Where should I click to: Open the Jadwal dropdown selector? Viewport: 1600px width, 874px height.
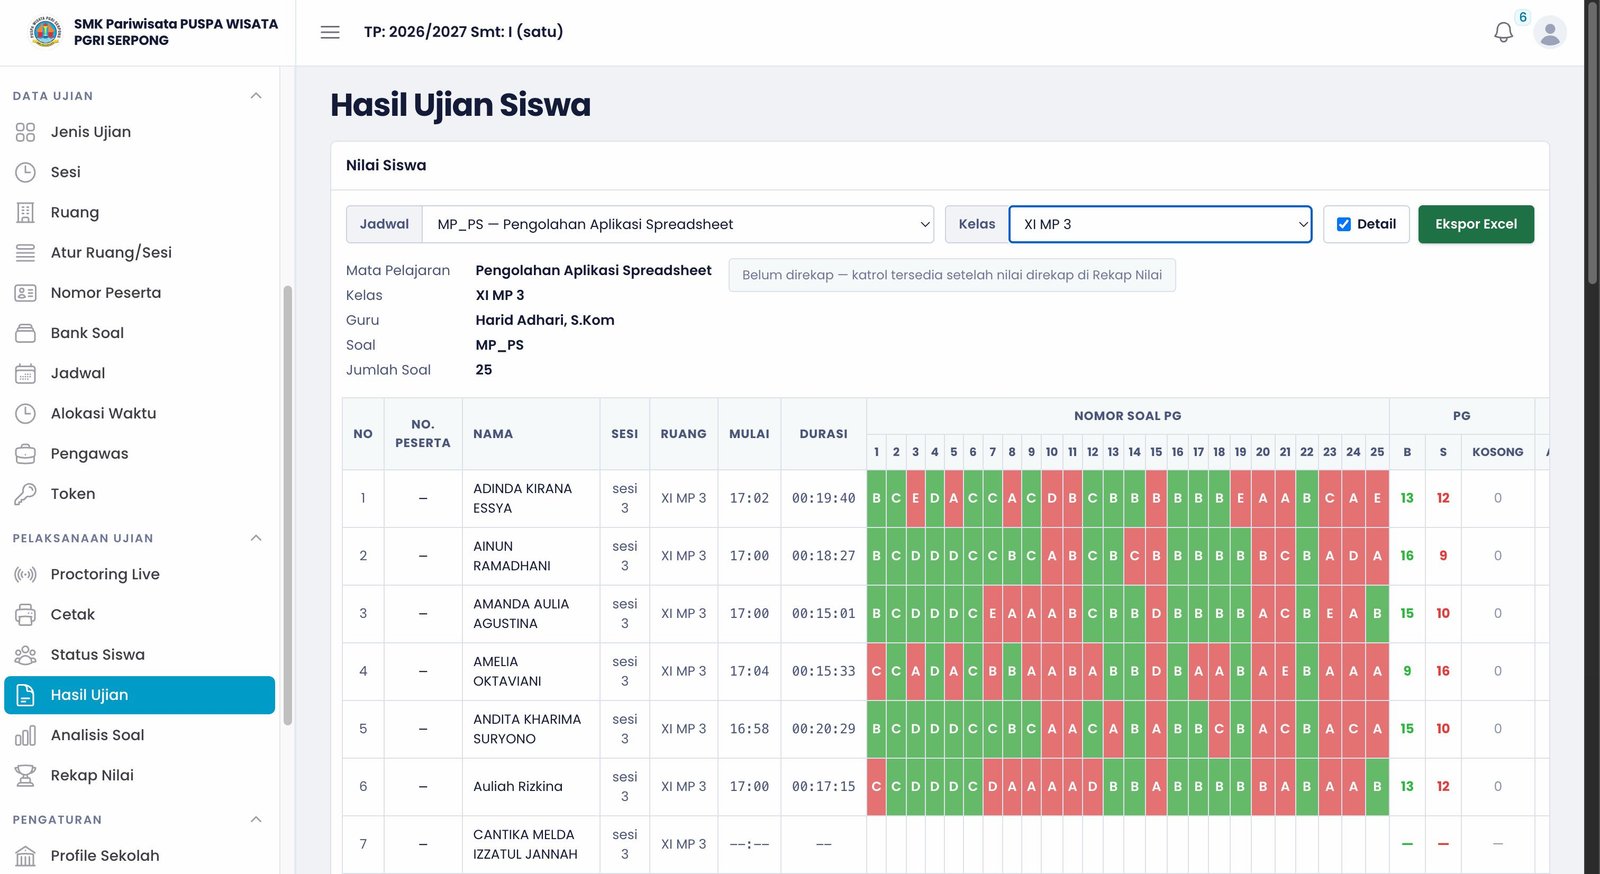(x=678, y=224)
